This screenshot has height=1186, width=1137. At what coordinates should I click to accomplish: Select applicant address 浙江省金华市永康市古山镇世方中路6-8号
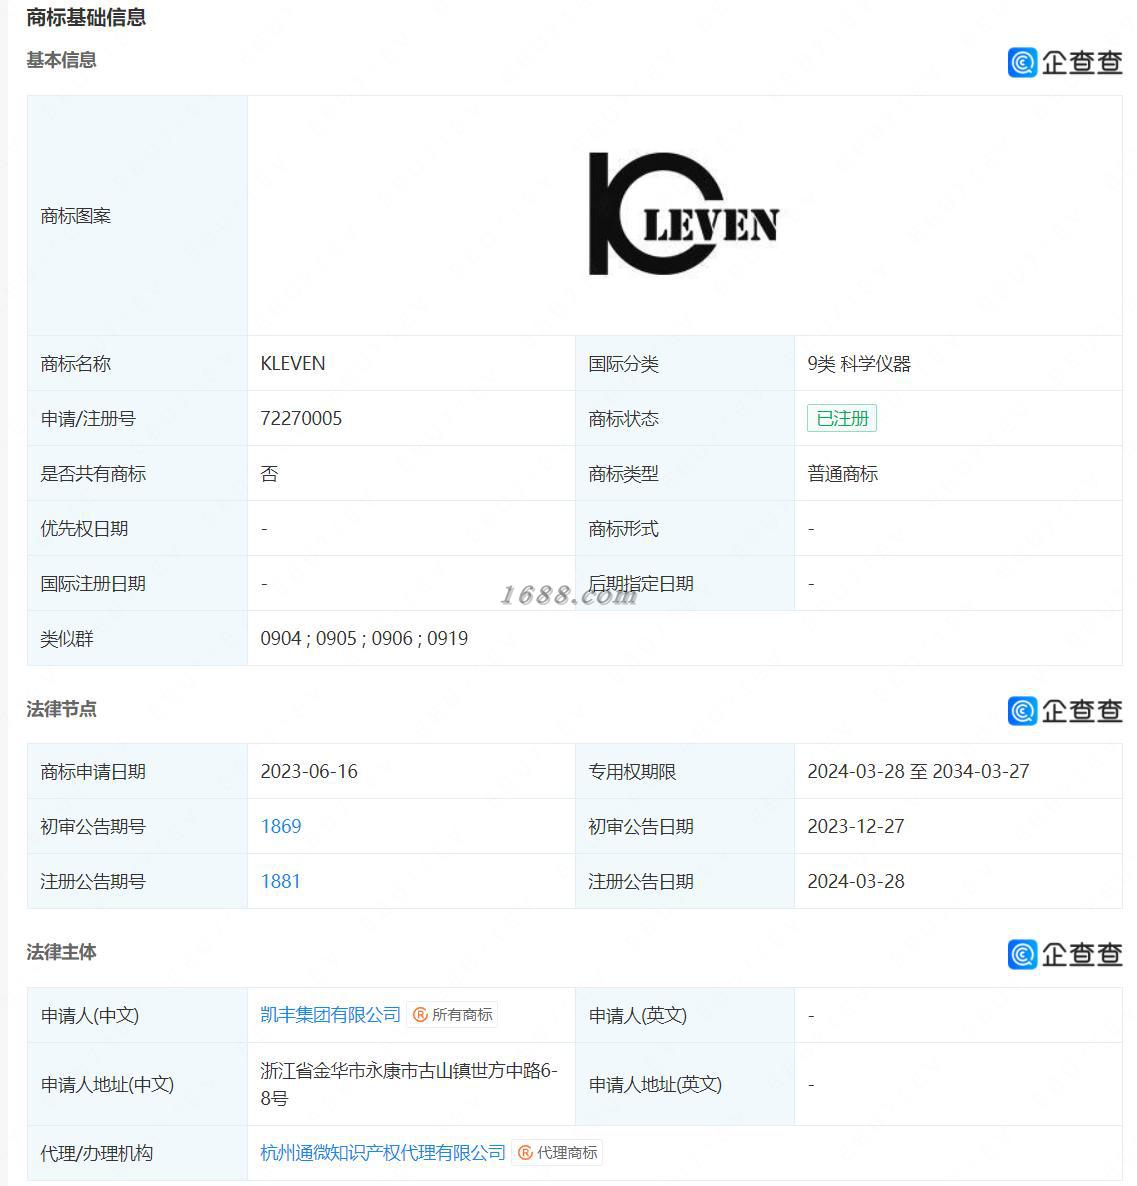point(409,1084)
